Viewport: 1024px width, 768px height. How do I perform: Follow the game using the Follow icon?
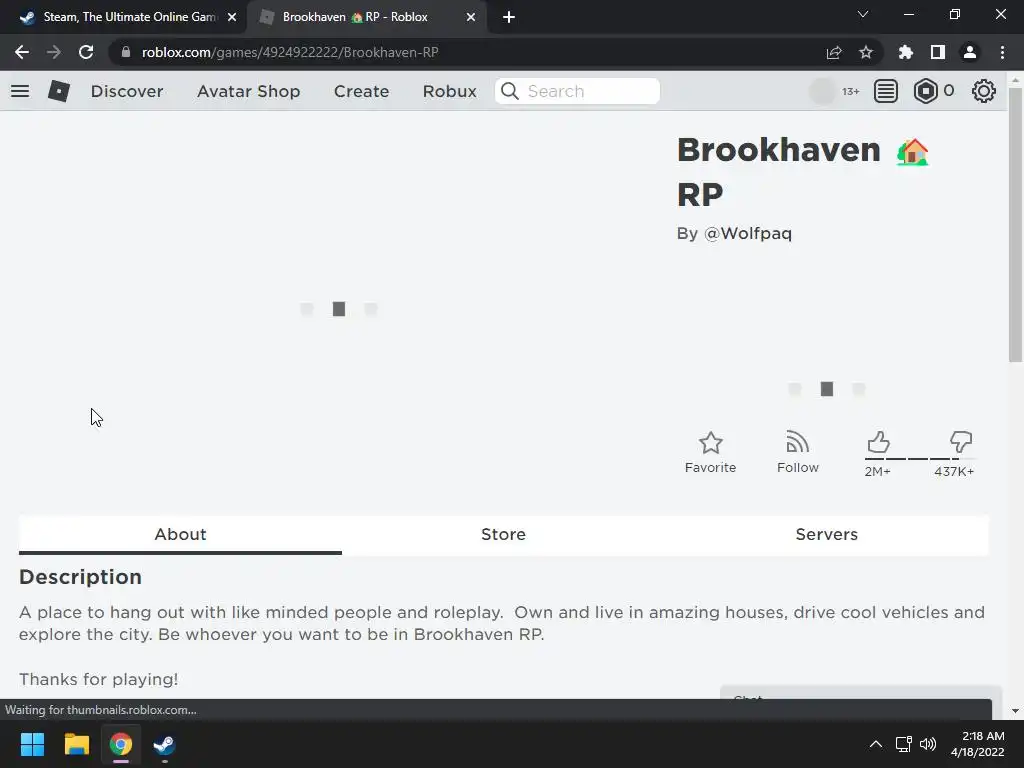click(x=797, y=442)
